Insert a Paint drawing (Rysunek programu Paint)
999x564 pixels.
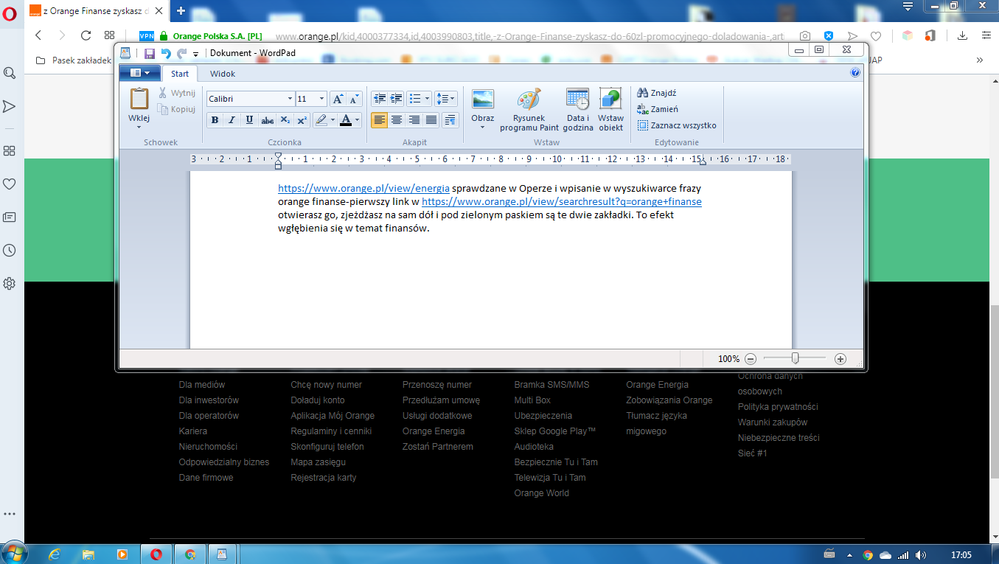coord(529,101)
